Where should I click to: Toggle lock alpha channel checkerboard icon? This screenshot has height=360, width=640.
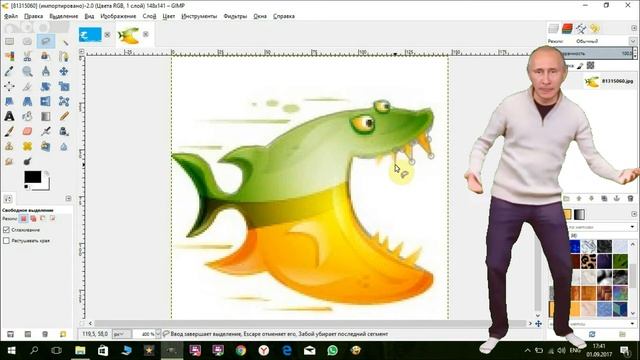tap(591, 65)
